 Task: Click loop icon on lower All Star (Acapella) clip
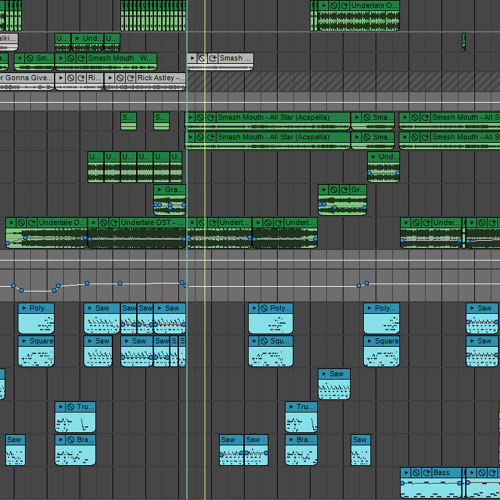point(211,137)
